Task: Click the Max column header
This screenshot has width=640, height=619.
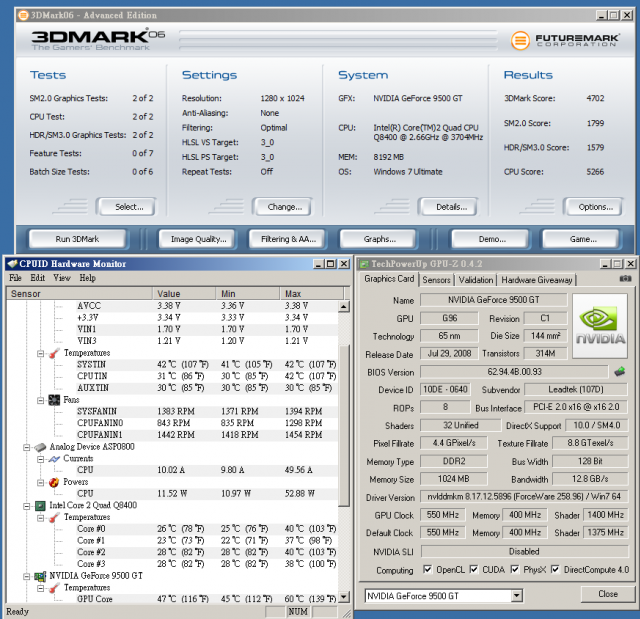Action: tap(312, 294)
